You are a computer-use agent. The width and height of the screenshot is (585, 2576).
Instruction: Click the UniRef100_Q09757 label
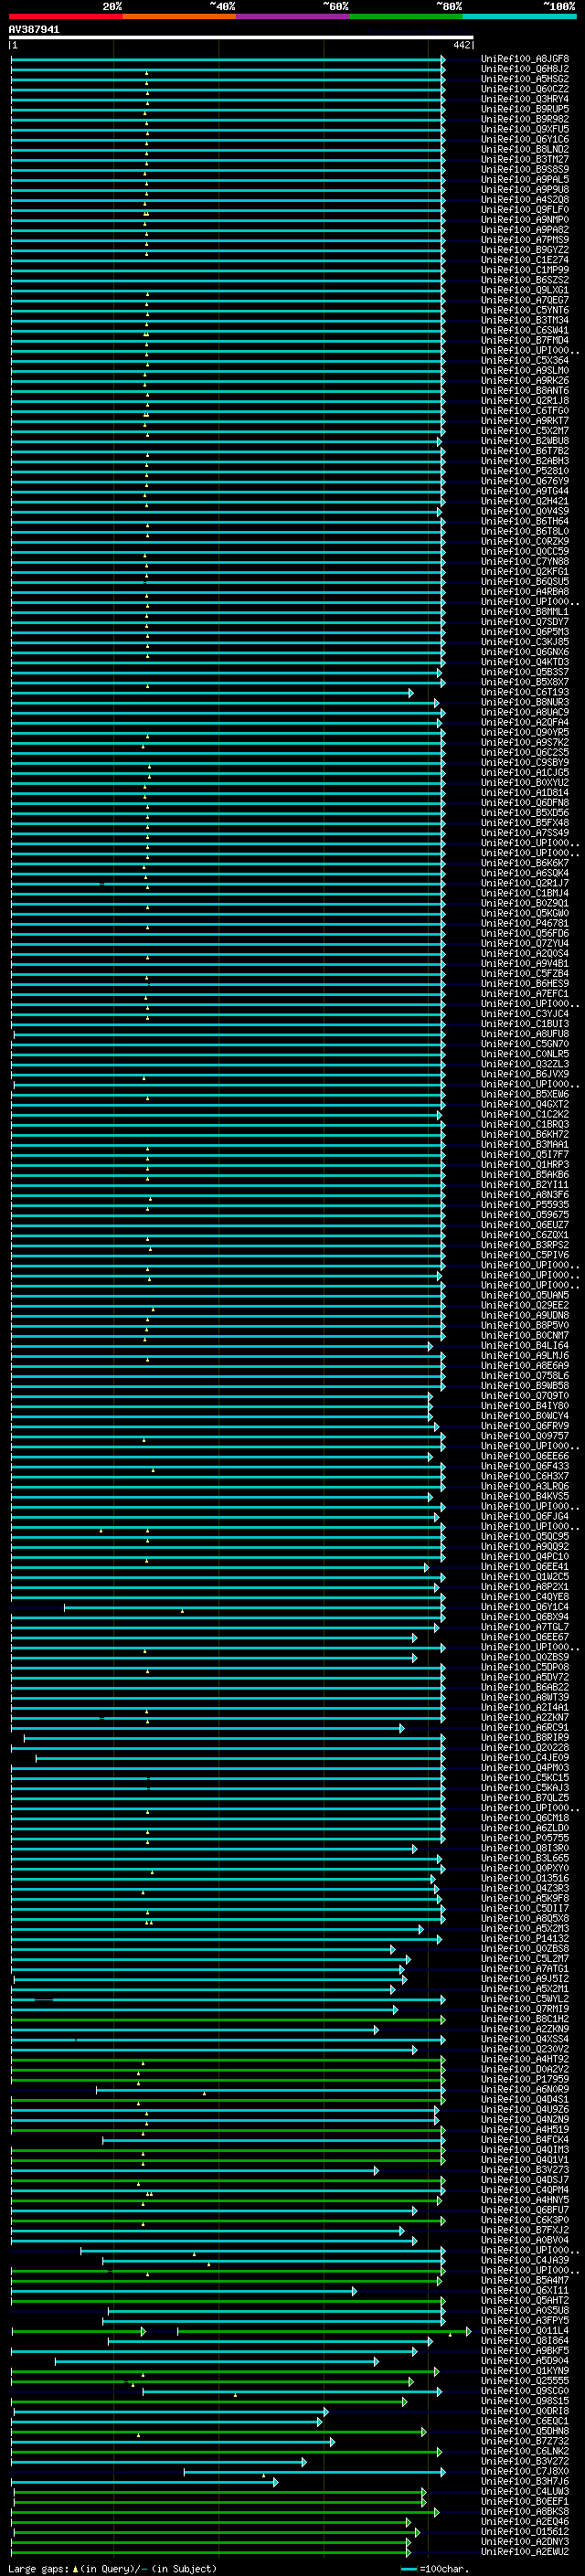525,1435
